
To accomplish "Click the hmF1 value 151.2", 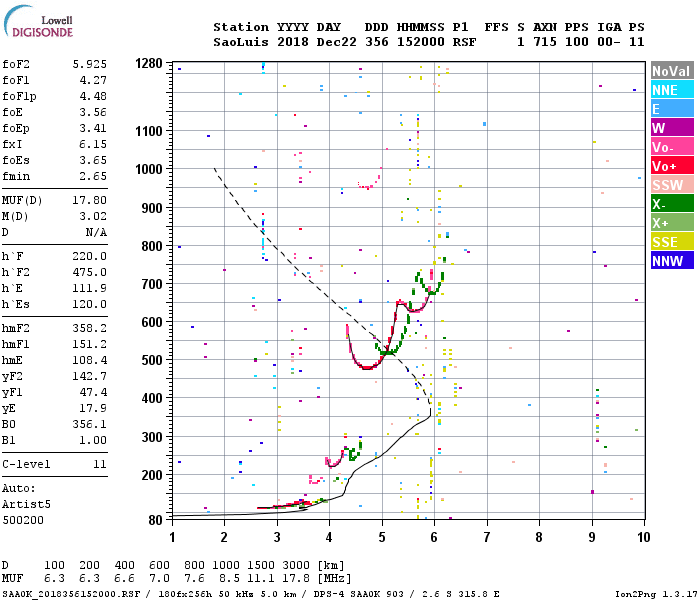I will click(90, 345).
